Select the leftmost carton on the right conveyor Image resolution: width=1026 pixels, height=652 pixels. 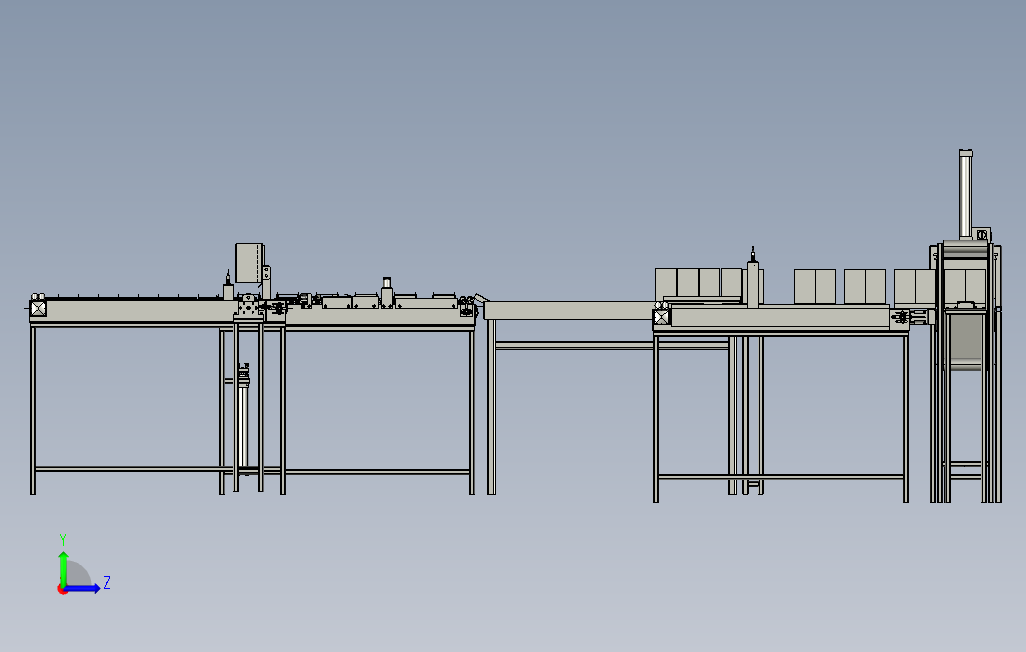665,283
